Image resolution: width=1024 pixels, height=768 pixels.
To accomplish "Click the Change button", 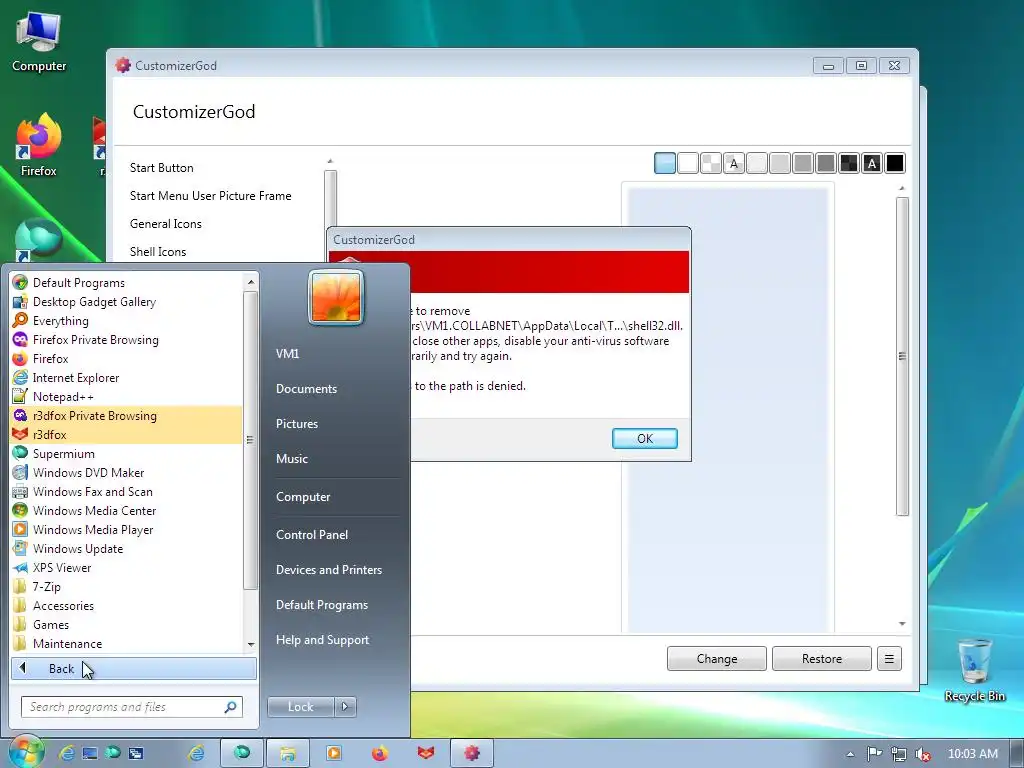I will point(716,659).
